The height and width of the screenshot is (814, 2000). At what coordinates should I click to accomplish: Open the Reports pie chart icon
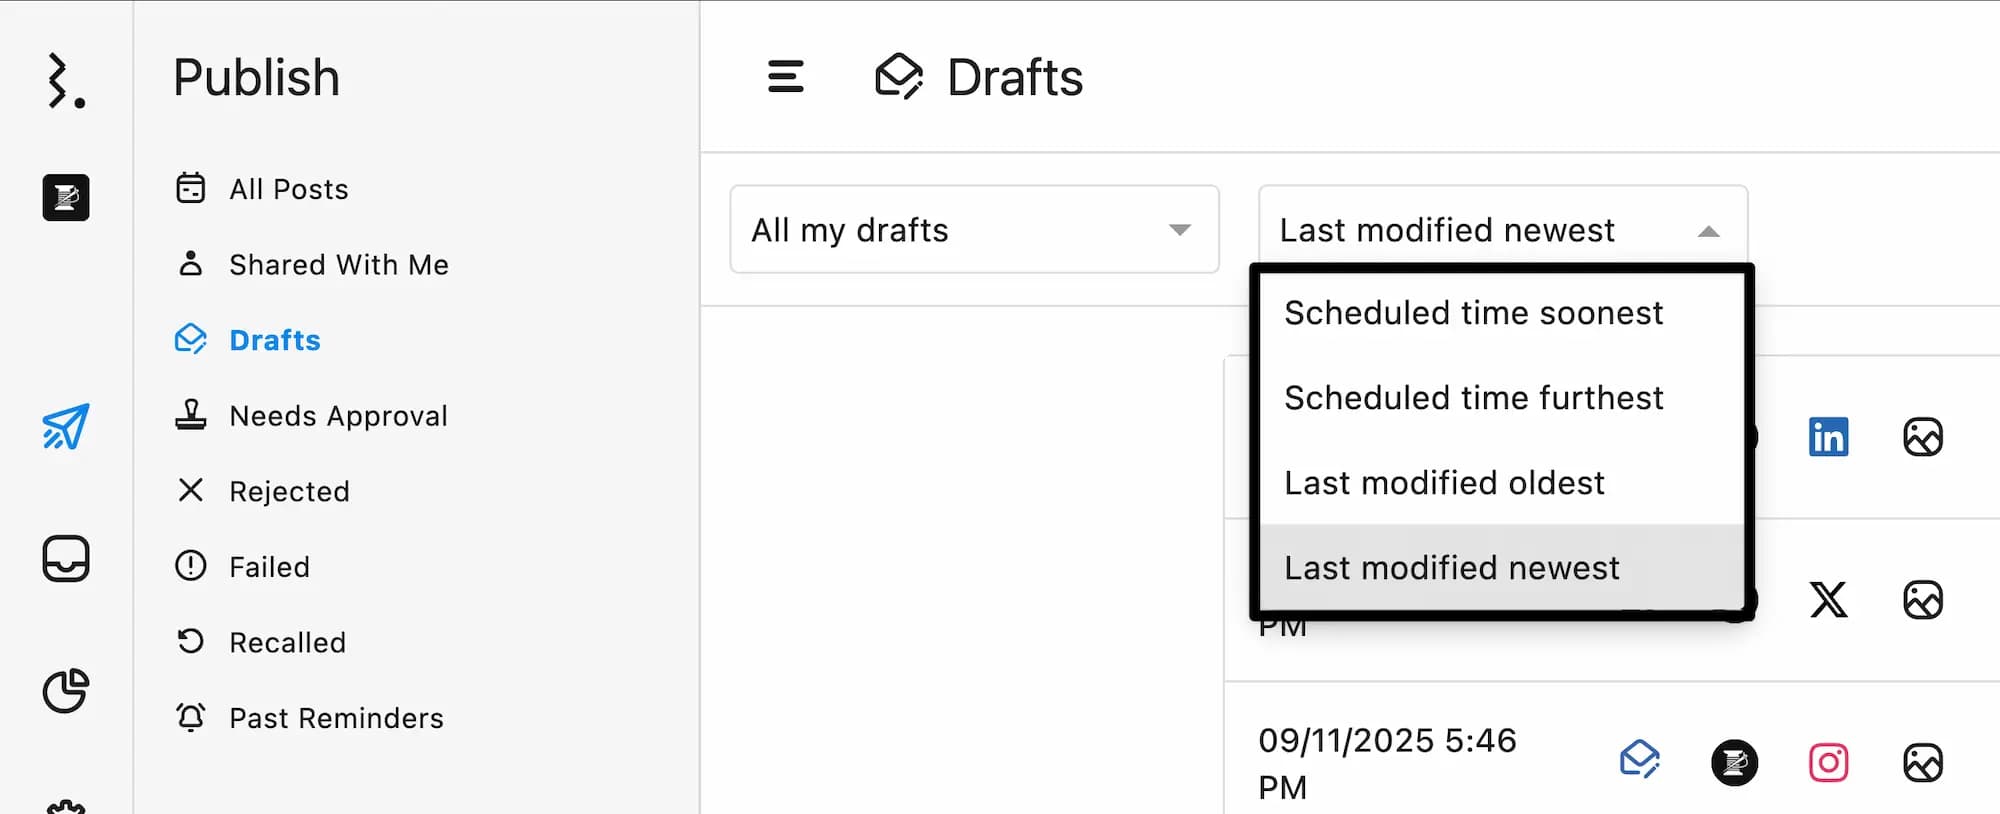click(x=66, y=691)
